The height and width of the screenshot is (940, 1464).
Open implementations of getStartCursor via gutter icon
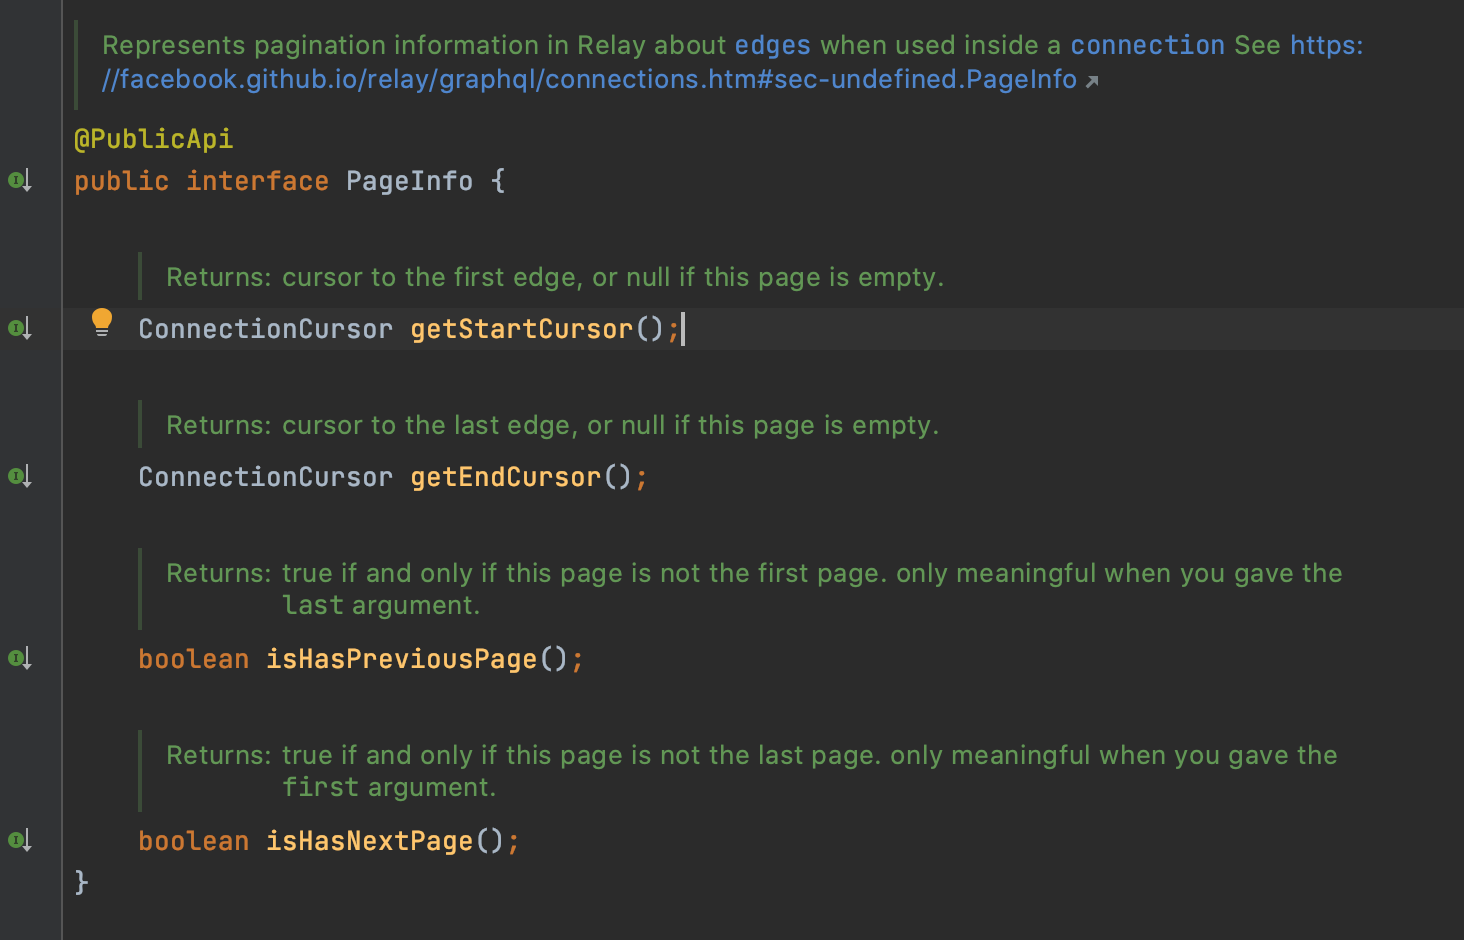[18, 328]
